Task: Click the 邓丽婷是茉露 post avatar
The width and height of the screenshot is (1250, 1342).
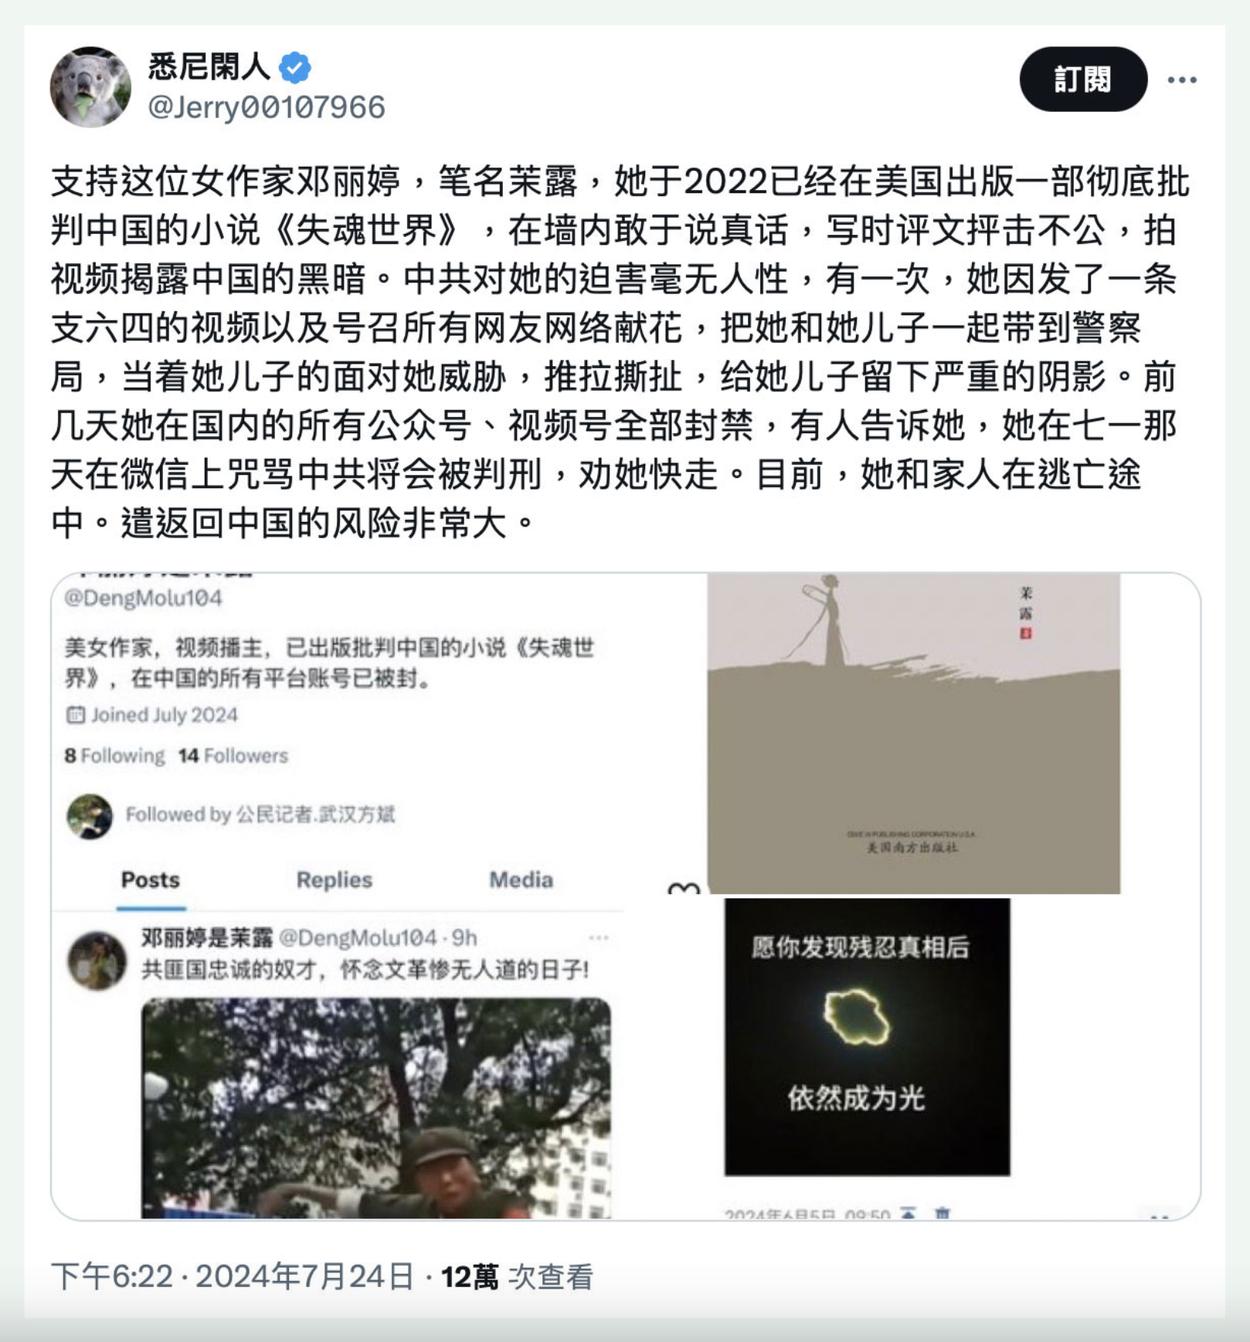Action: [x=96, y=961]
